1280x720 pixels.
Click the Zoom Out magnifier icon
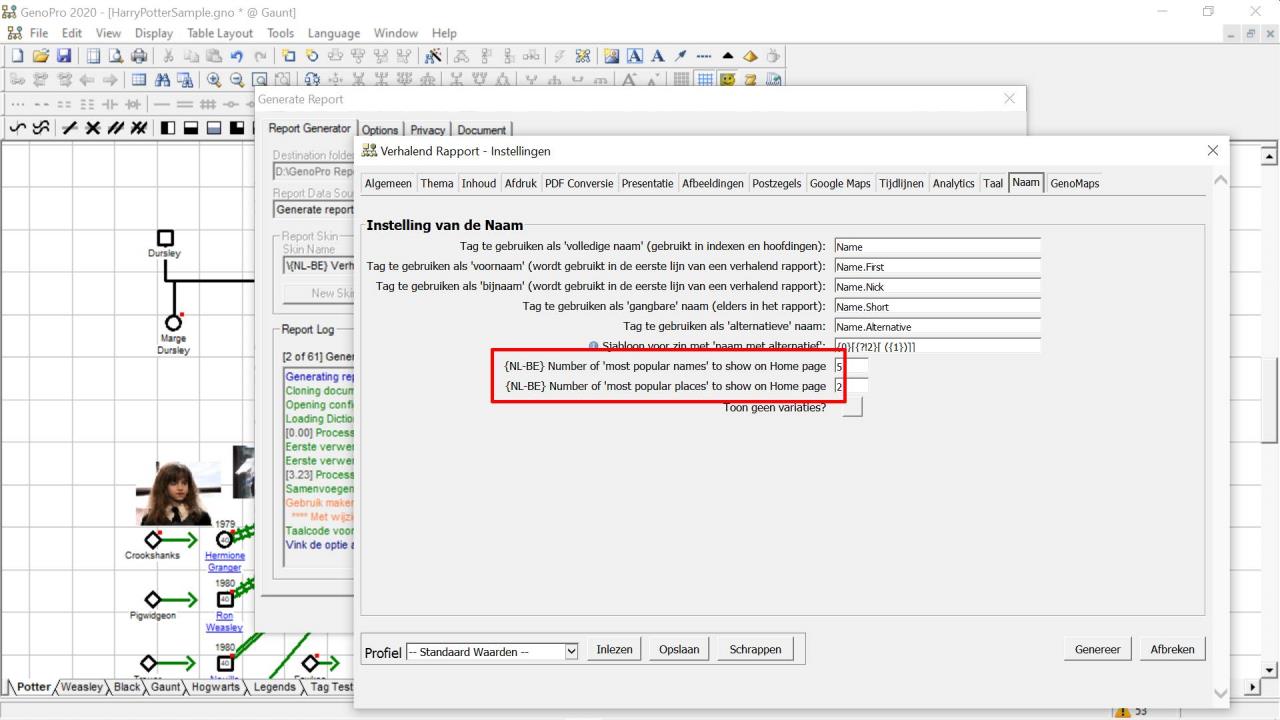(237, 81)
